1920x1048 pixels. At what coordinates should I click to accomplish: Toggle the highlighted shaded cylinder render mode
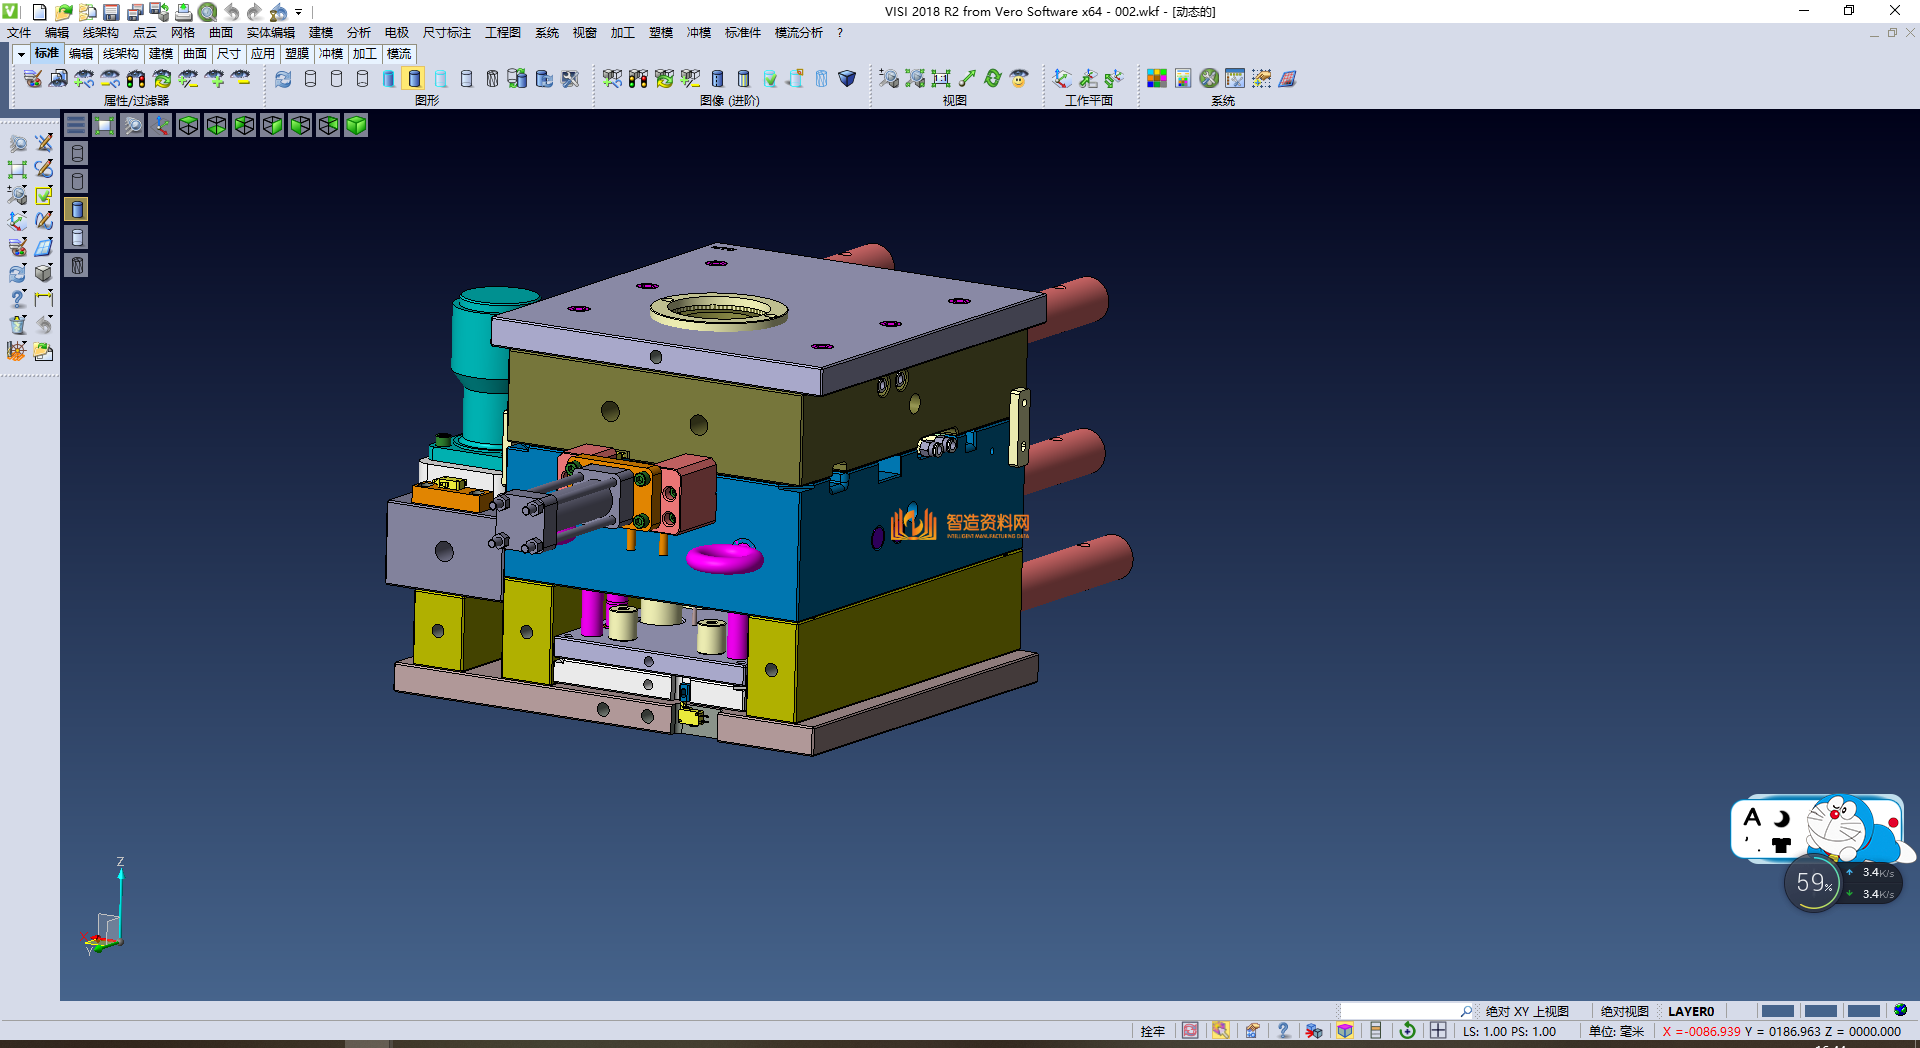click(414, 78)
